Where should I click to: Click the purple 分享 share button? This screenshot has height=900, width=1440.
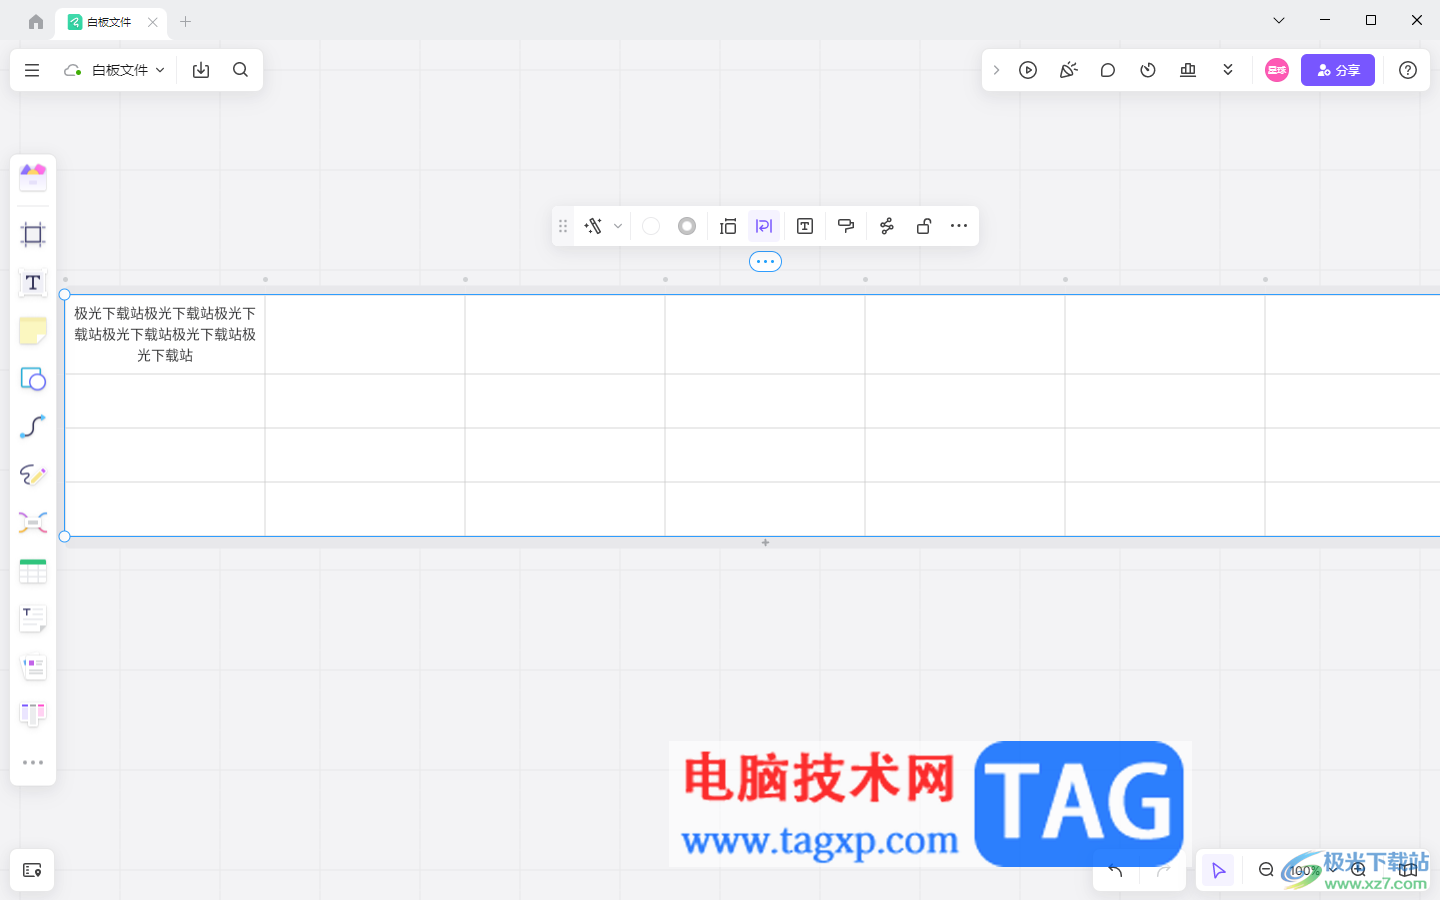point(1338,70)
